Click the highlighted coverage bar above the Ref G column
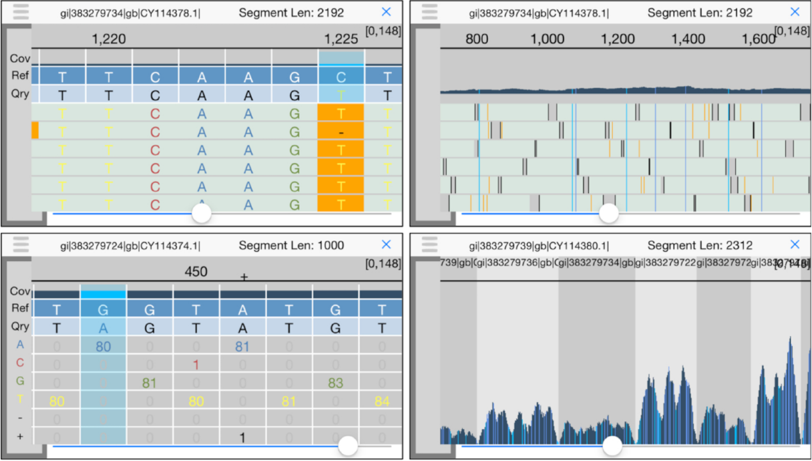This screenshot has width=812, height=461. (x=103, y=294)
